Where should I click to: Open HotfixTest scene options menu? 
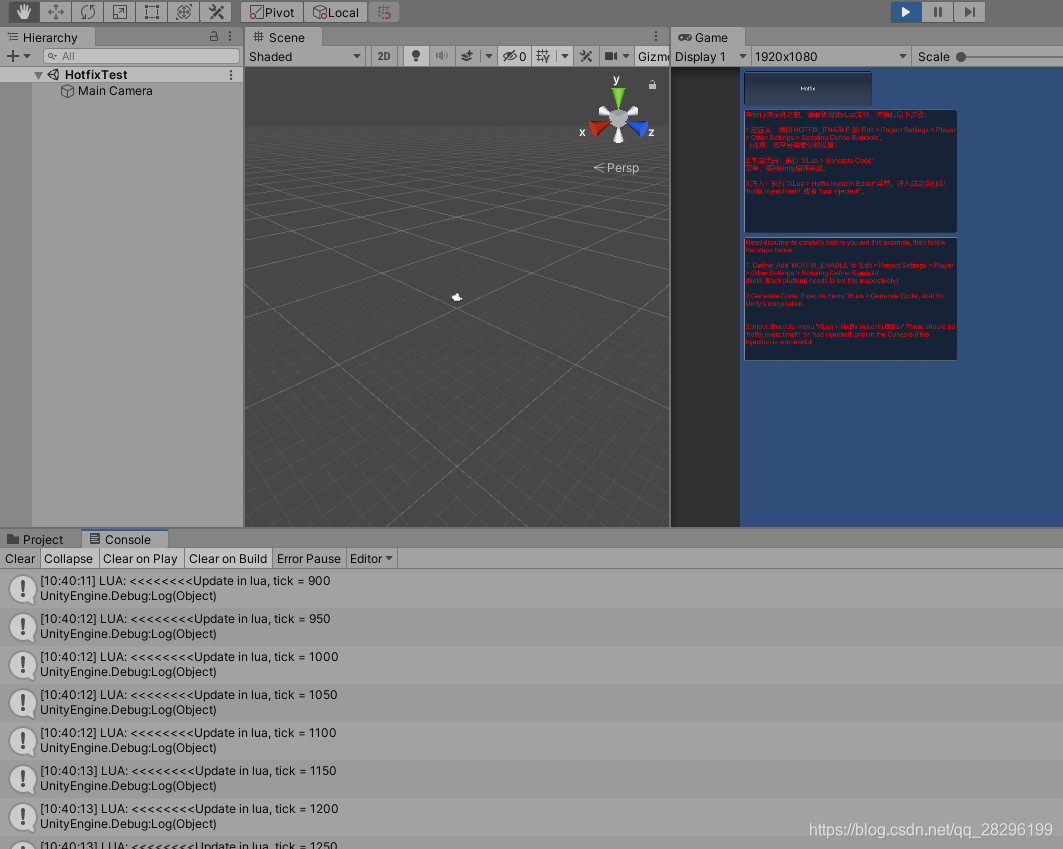[230, 75]
